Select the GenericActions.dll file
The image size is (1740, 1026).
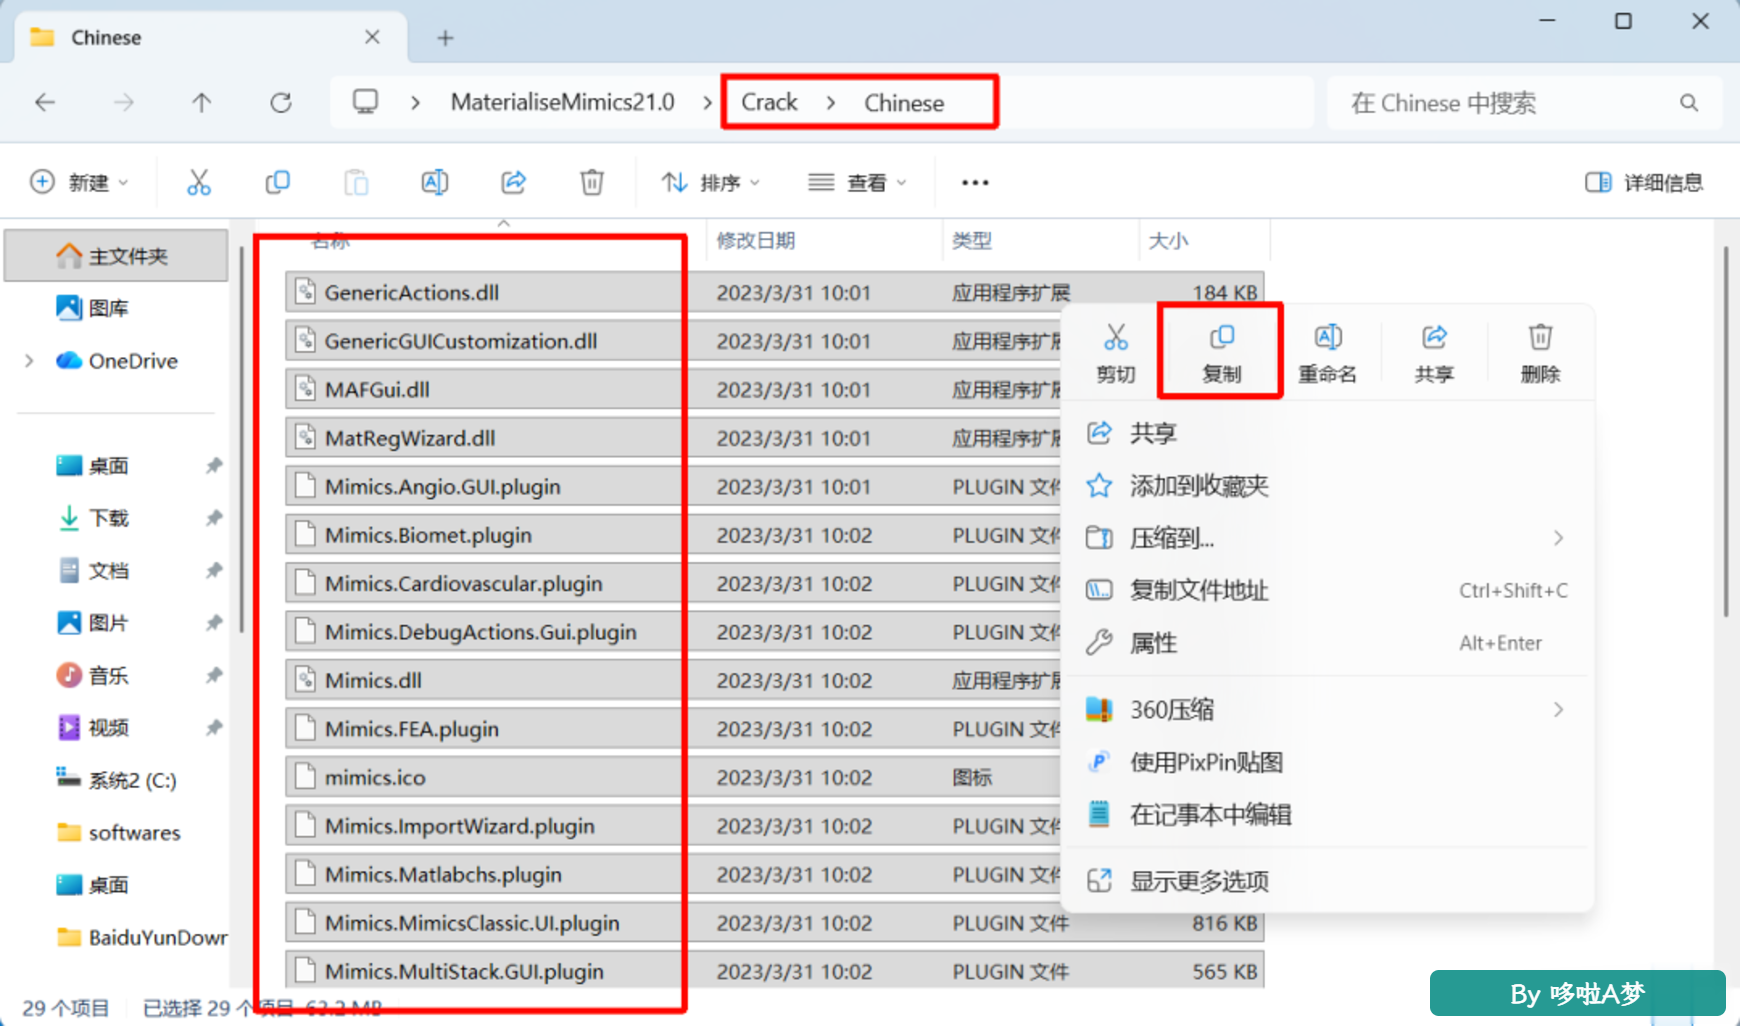(x=774, y=292)
